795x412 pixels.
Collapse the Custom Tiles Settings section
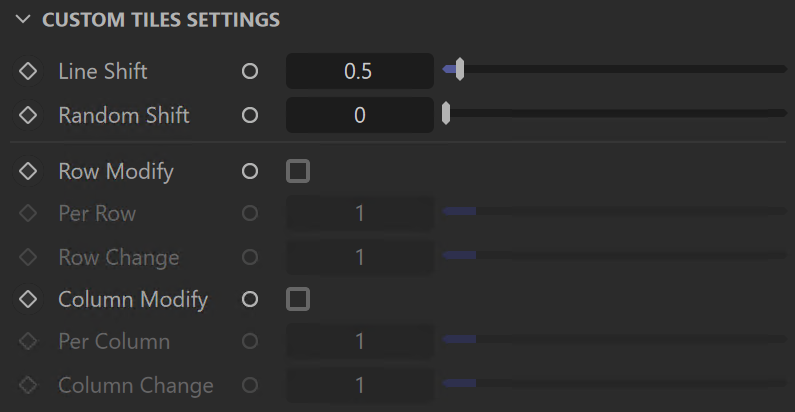click(x=23, y=20)
